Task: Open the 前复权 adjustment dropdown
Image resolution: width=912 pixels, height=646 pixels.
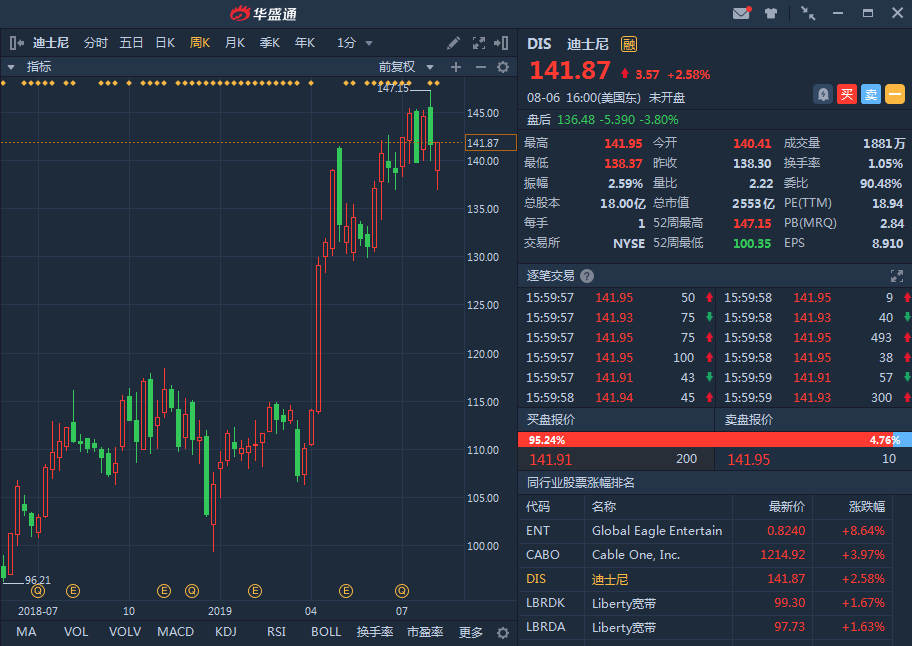Action: pos(406,67)
